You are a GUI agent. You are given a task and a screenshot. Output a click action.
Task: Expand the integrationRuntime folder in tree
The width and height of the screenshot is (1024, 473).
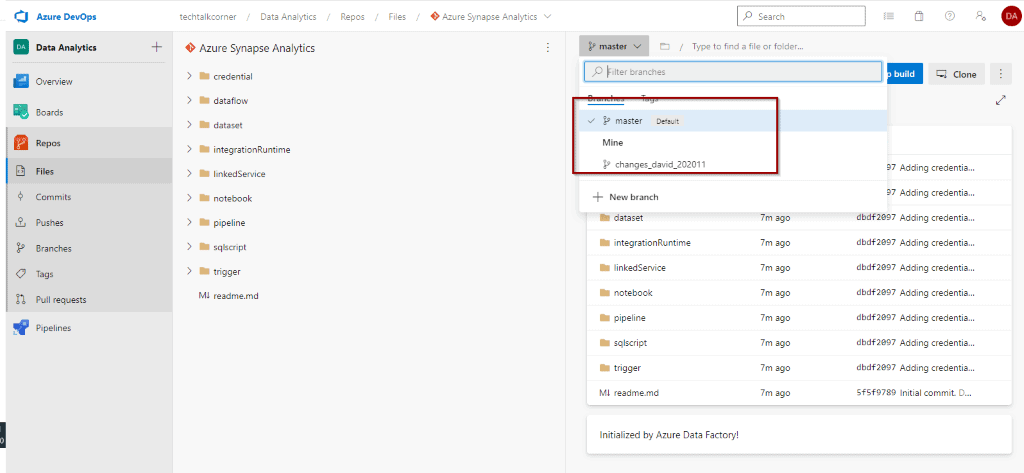coord(189,150)
